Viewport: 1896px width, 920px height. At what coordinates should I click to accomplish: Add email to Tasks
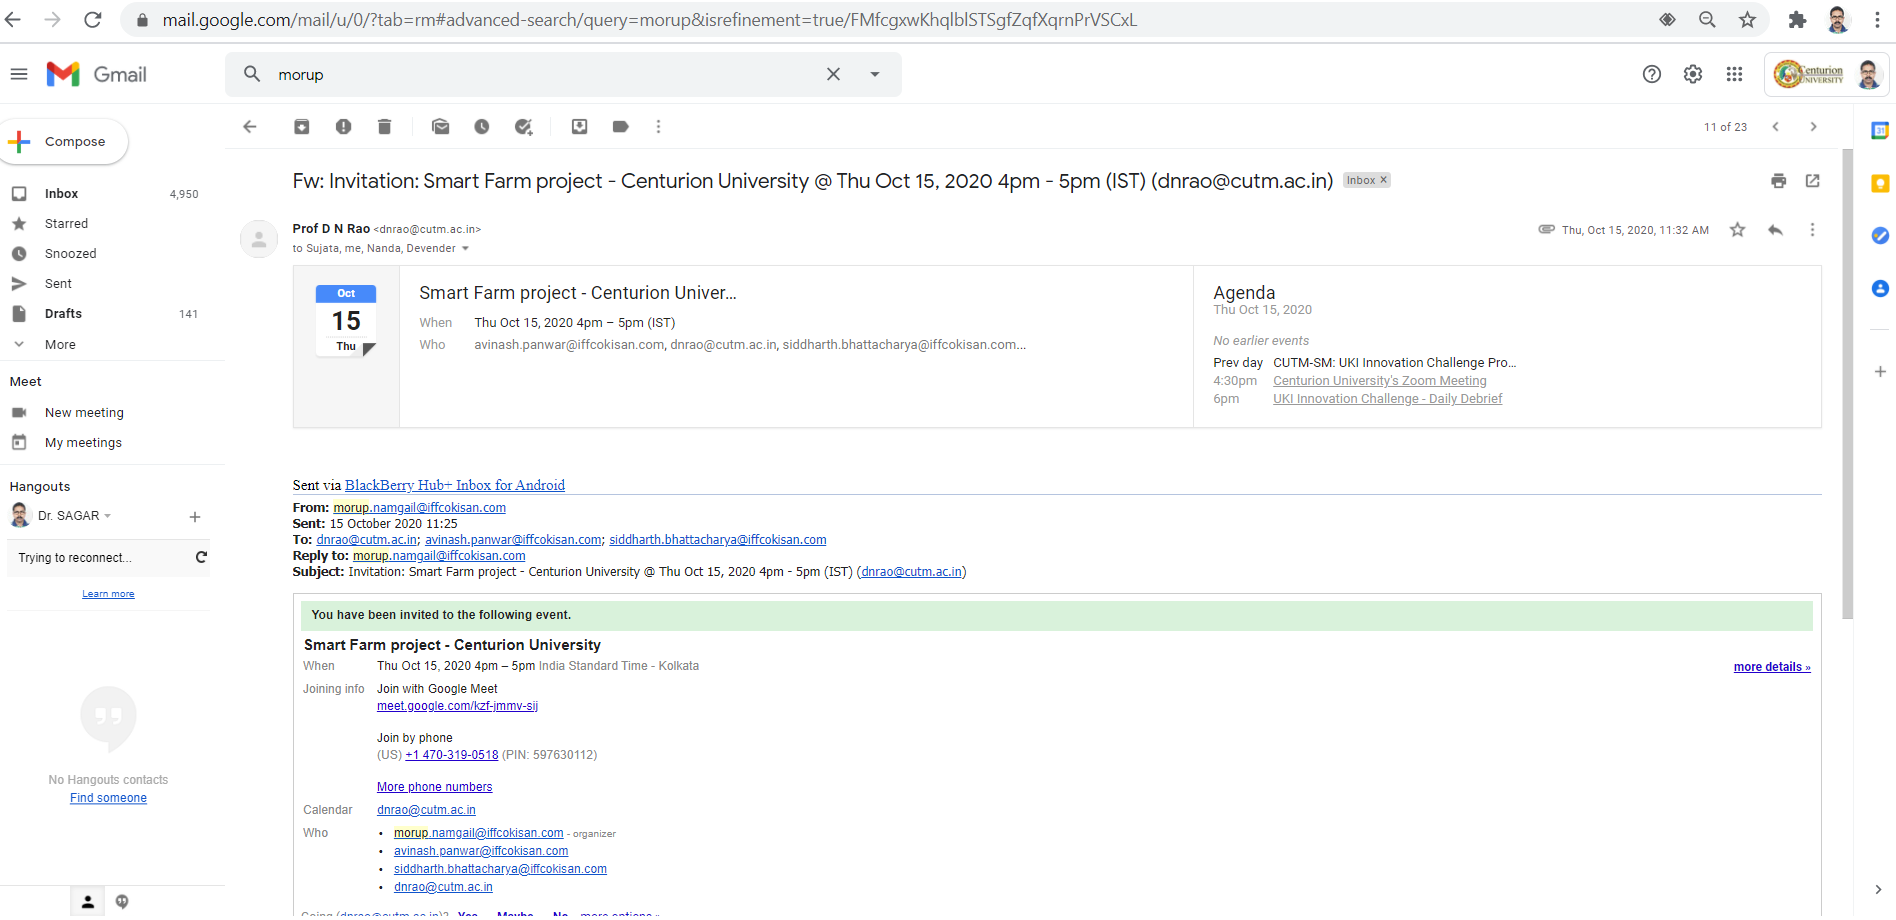pos(524,127)
